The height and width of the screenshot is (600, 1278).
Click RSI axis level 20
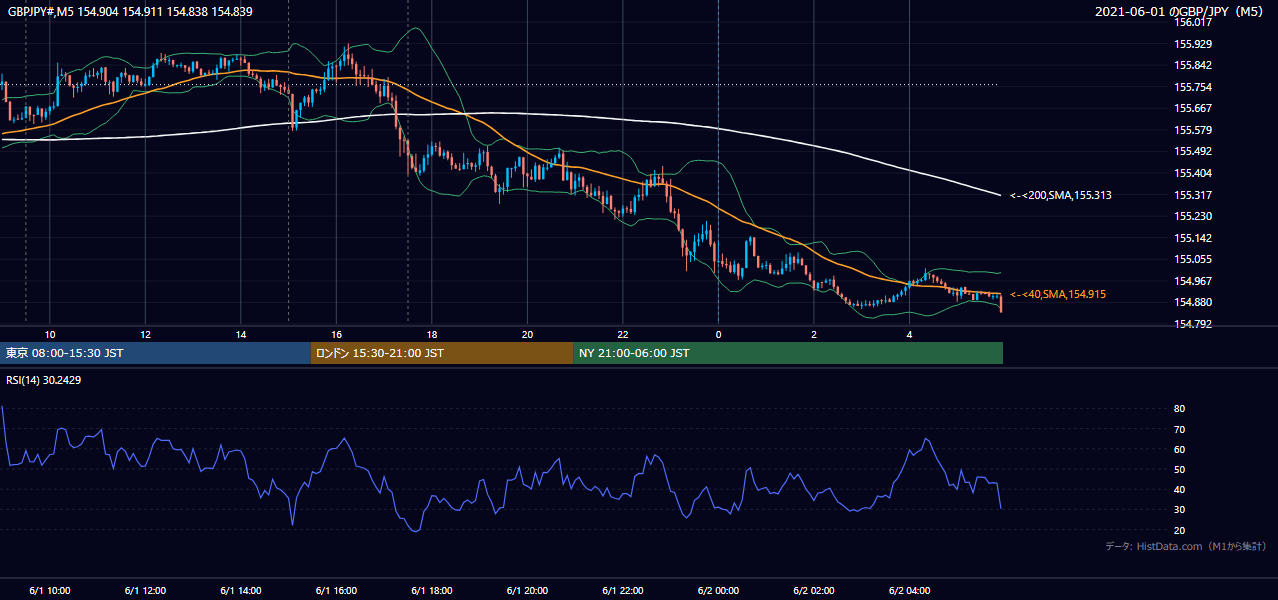(1180, 530)
